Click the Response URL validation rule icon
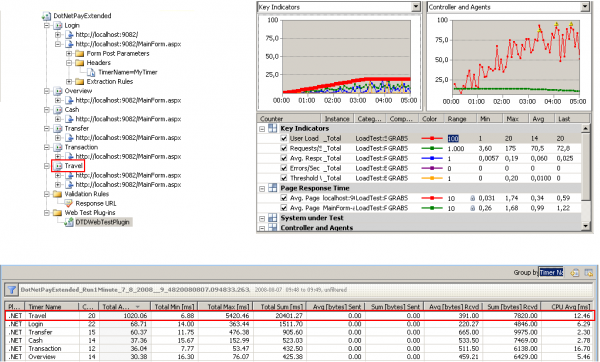 68,204
